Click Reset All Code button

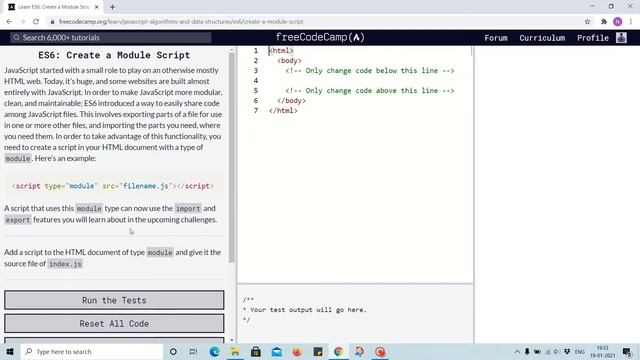click(114, 324)
